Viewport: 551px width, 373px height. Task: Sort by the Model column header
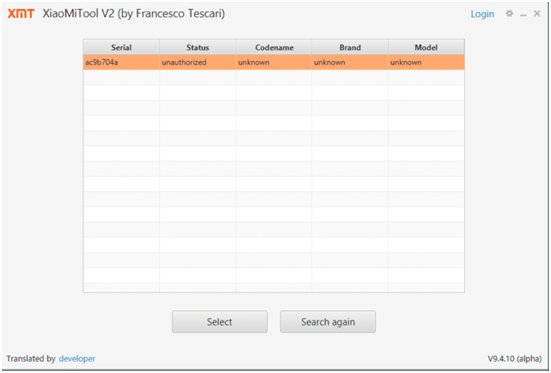coord(426,47)
